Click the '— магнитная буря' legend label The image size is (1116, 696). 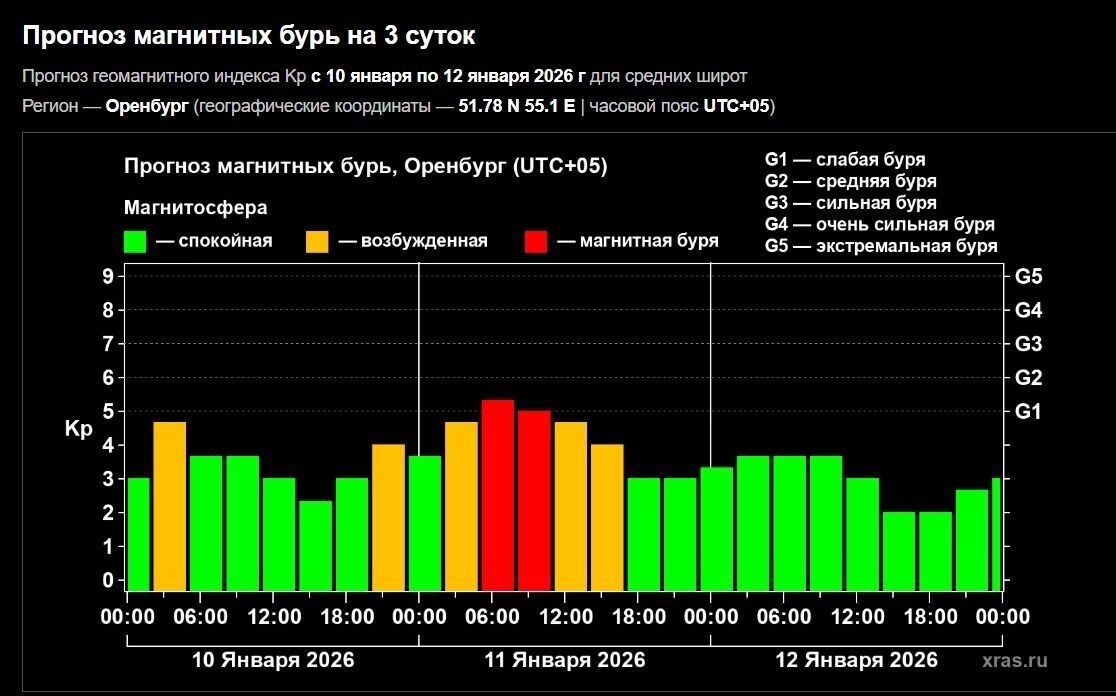638,241
